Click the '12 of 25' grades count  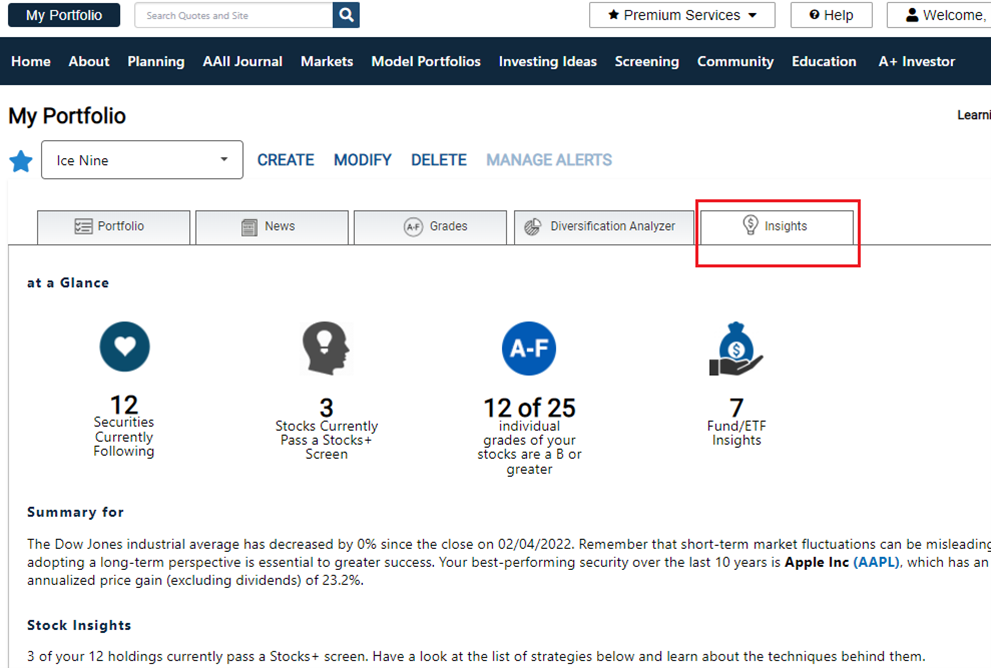coord(530,408)
